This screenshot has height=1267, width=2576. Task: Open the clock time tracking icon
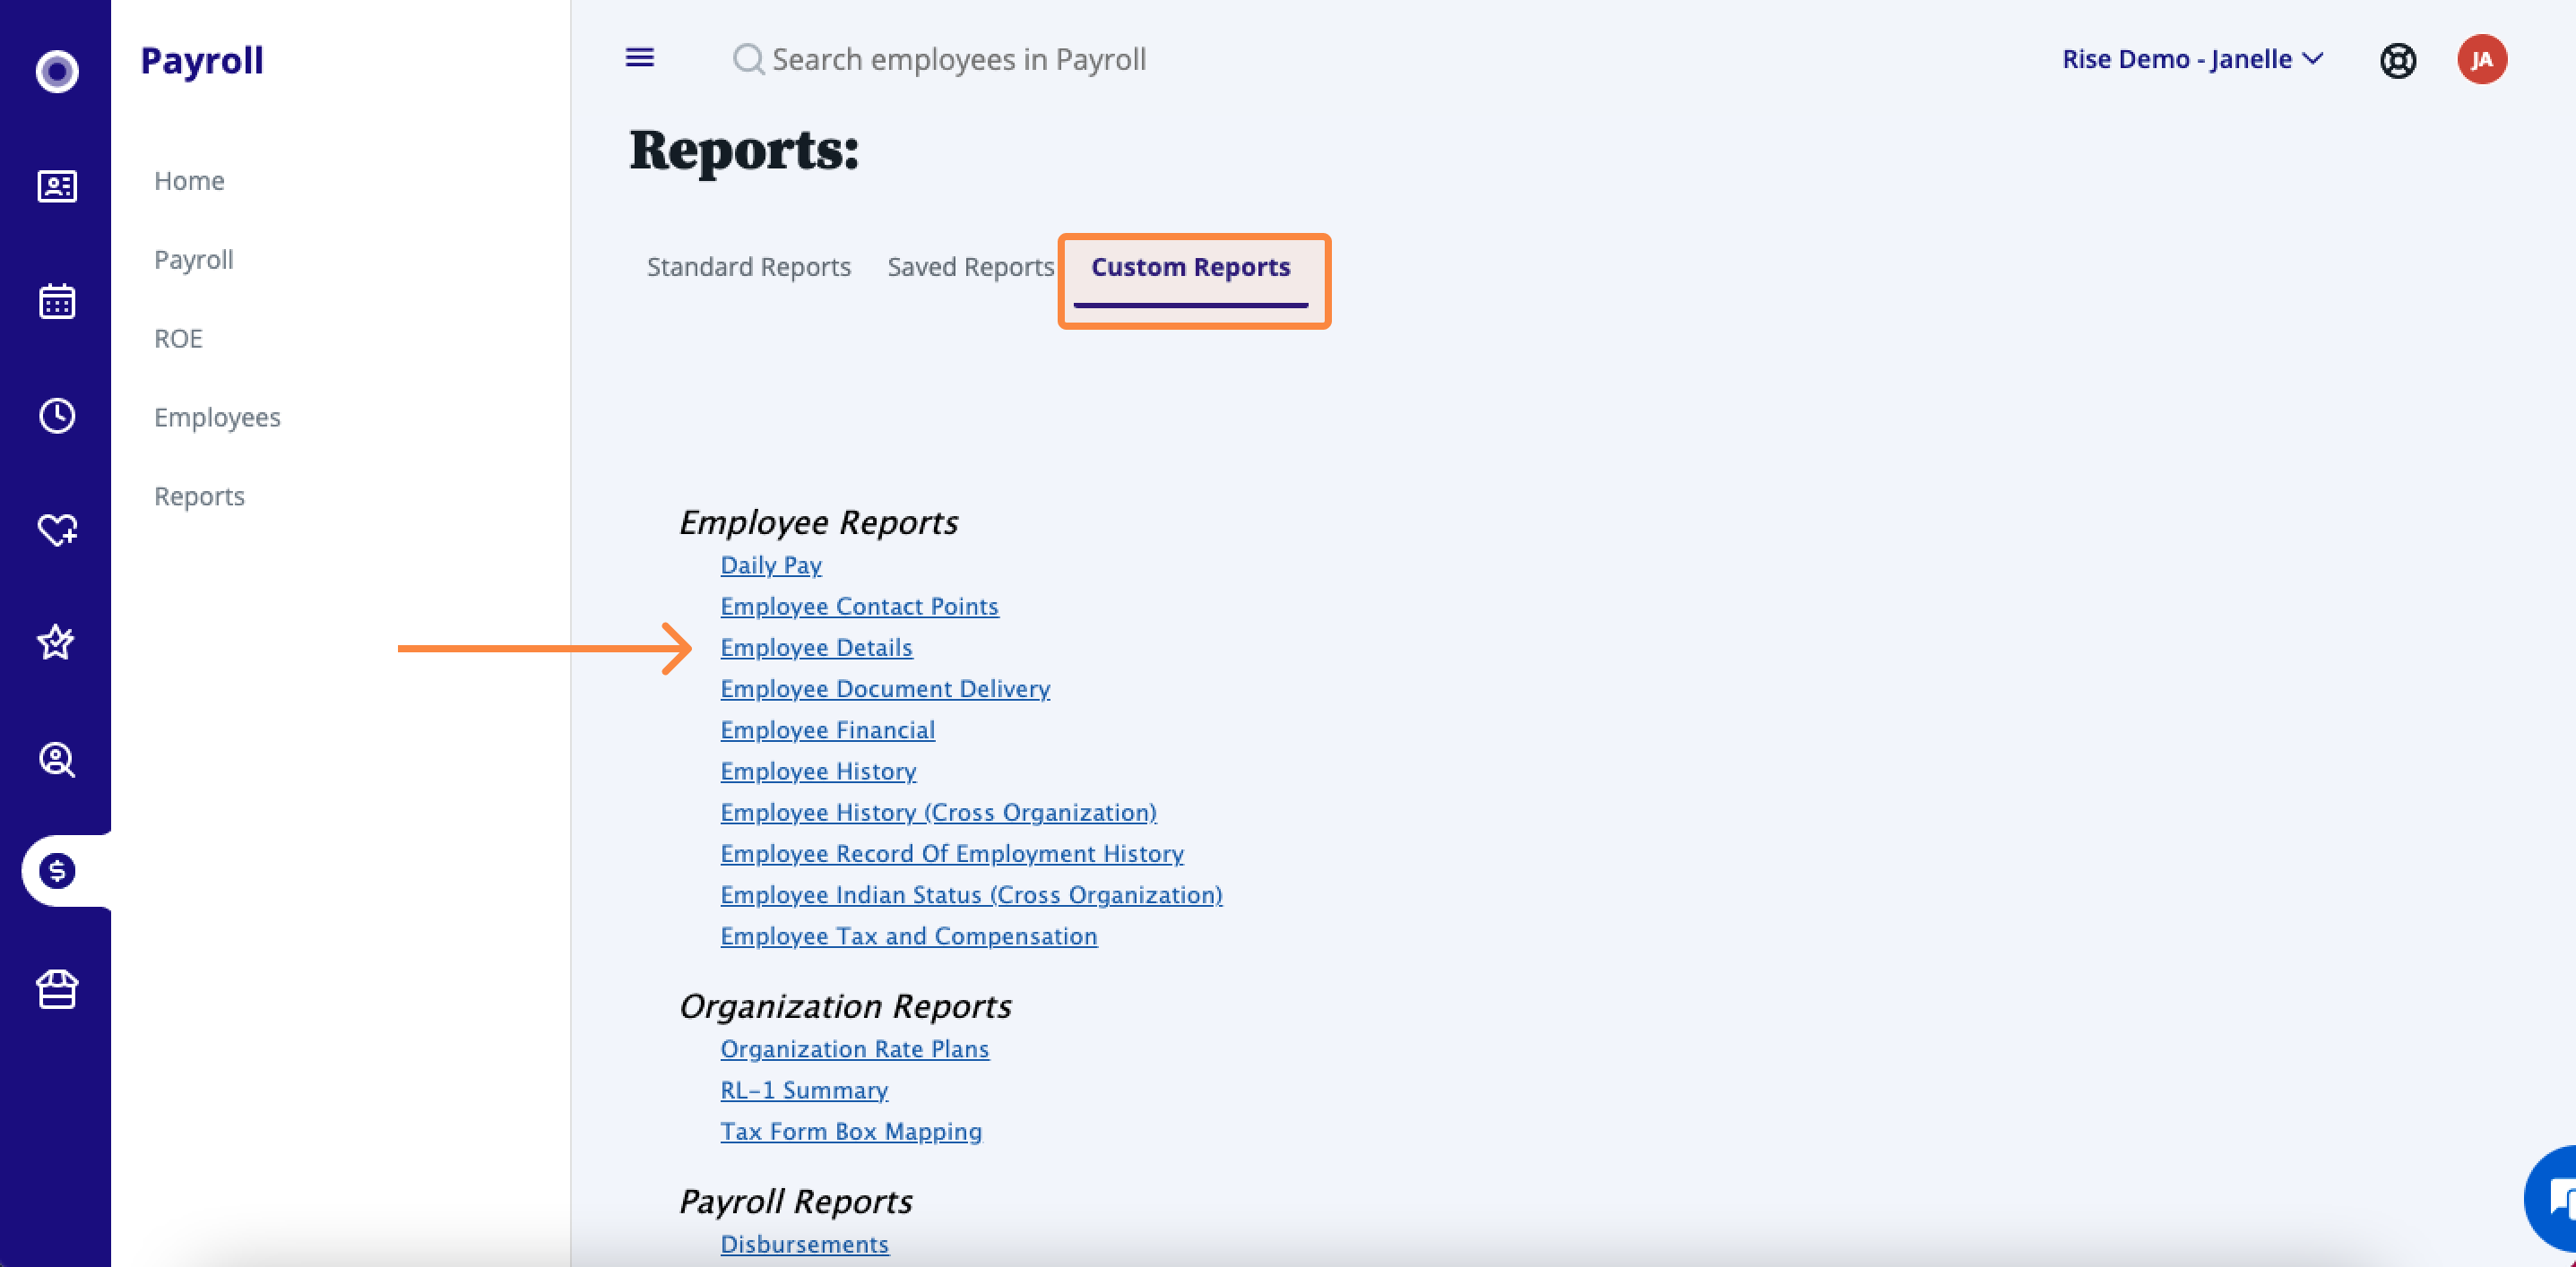(57, 416)
